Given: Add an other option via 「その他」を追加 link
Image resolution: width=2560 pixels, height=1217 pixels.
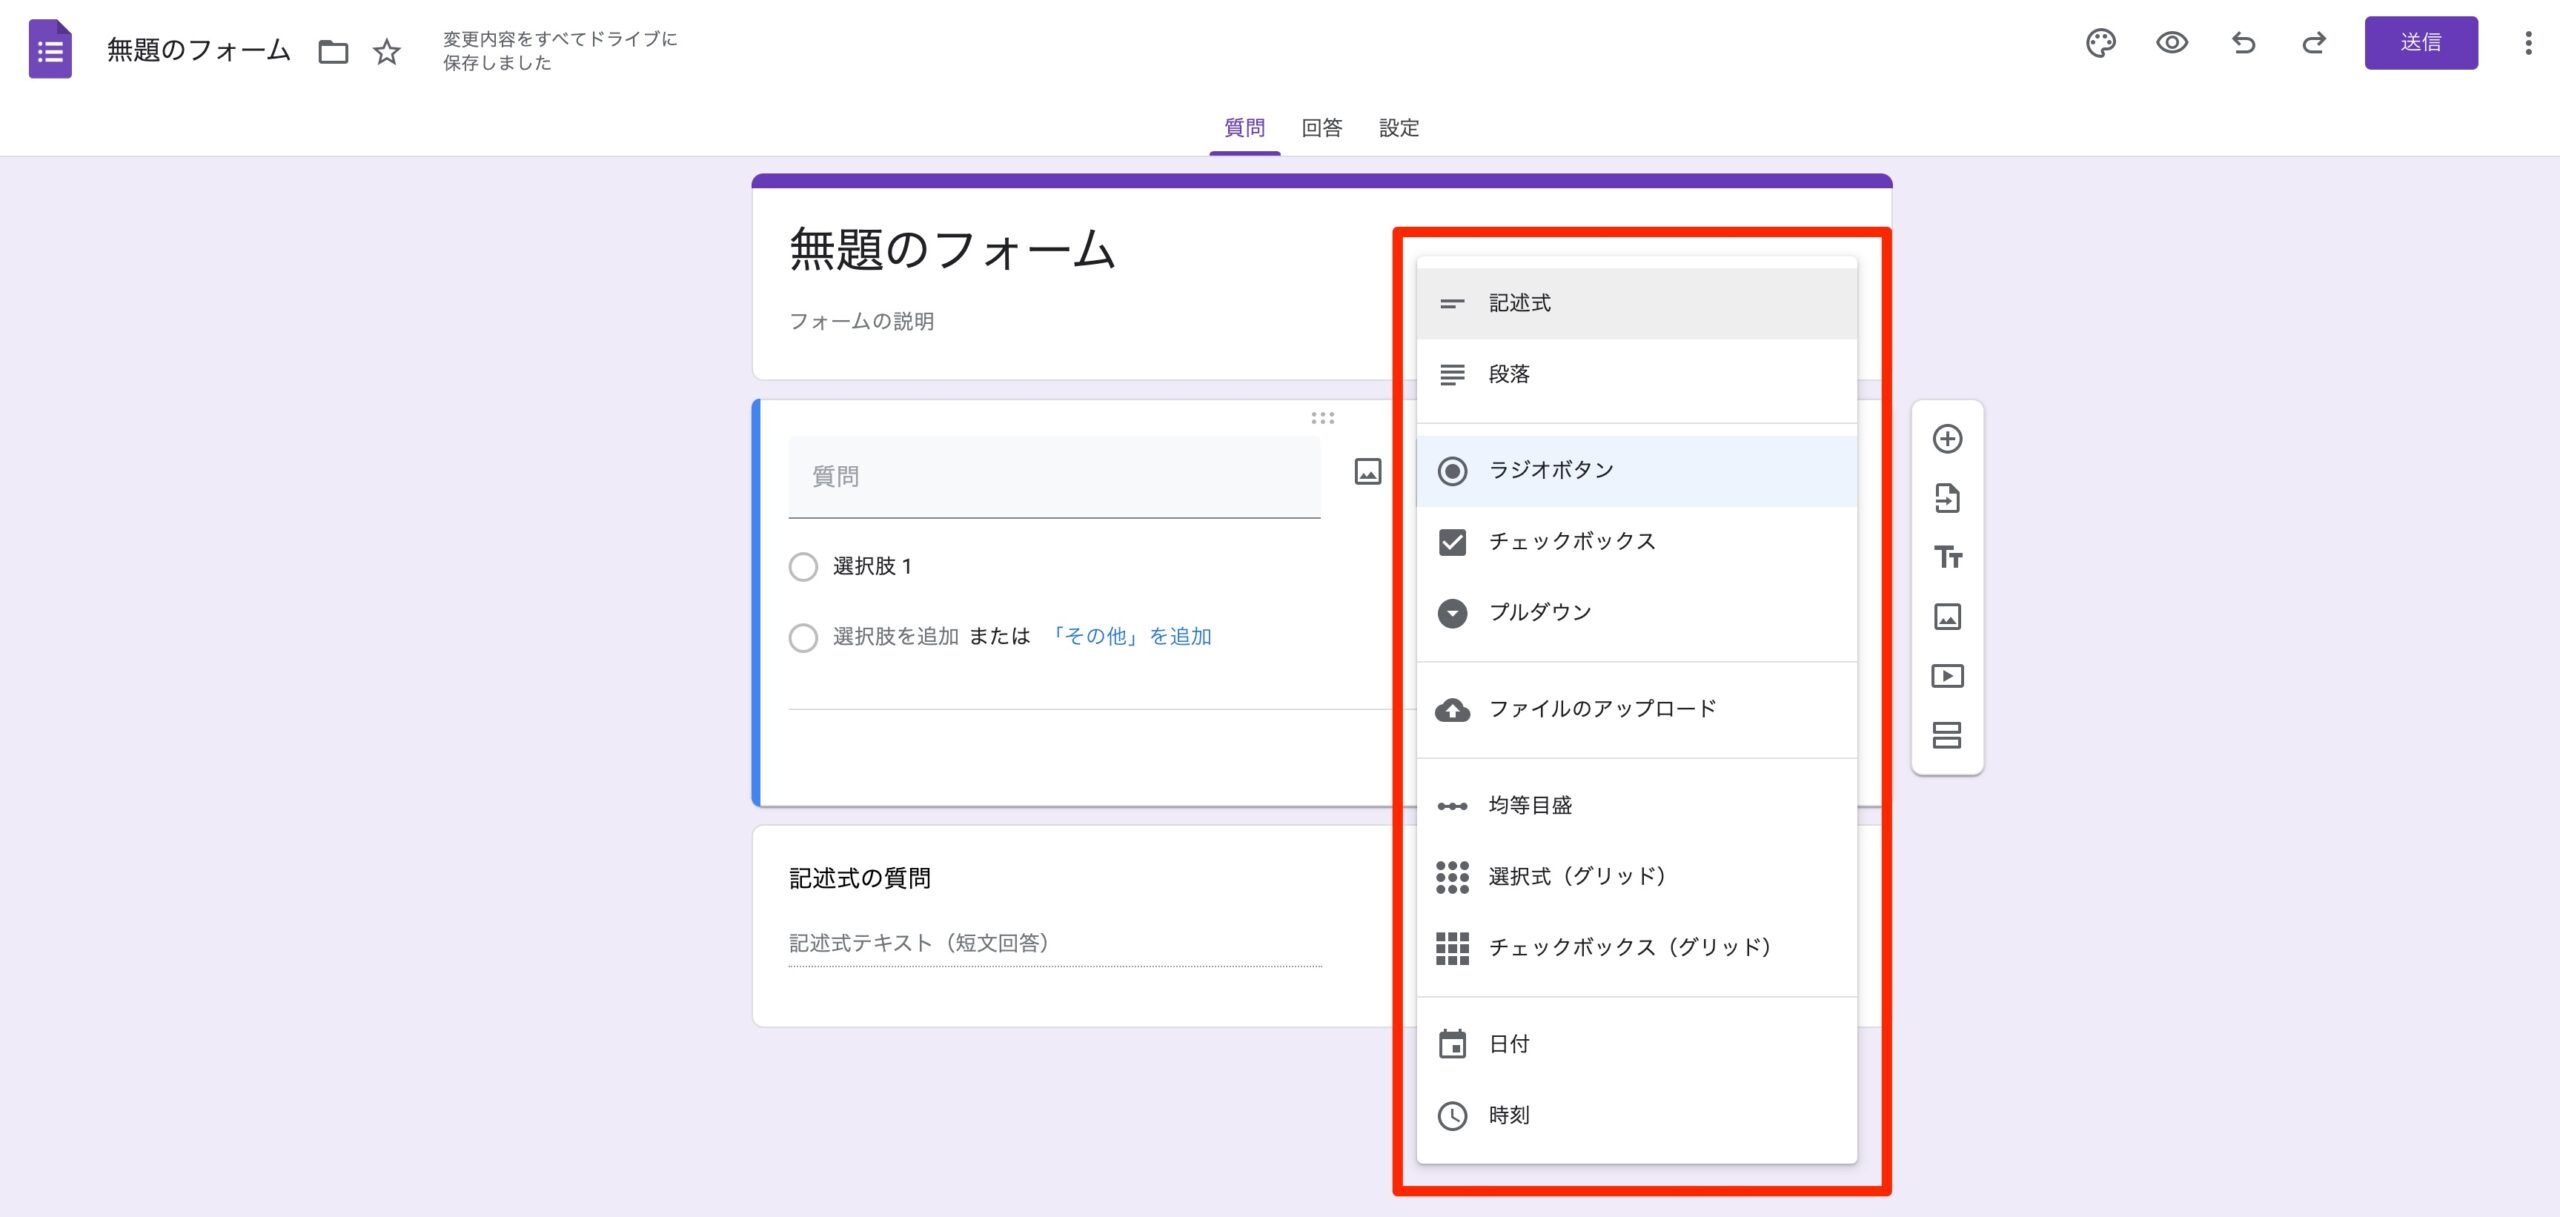Looking at the screenshot, I should pos(1131,636).
